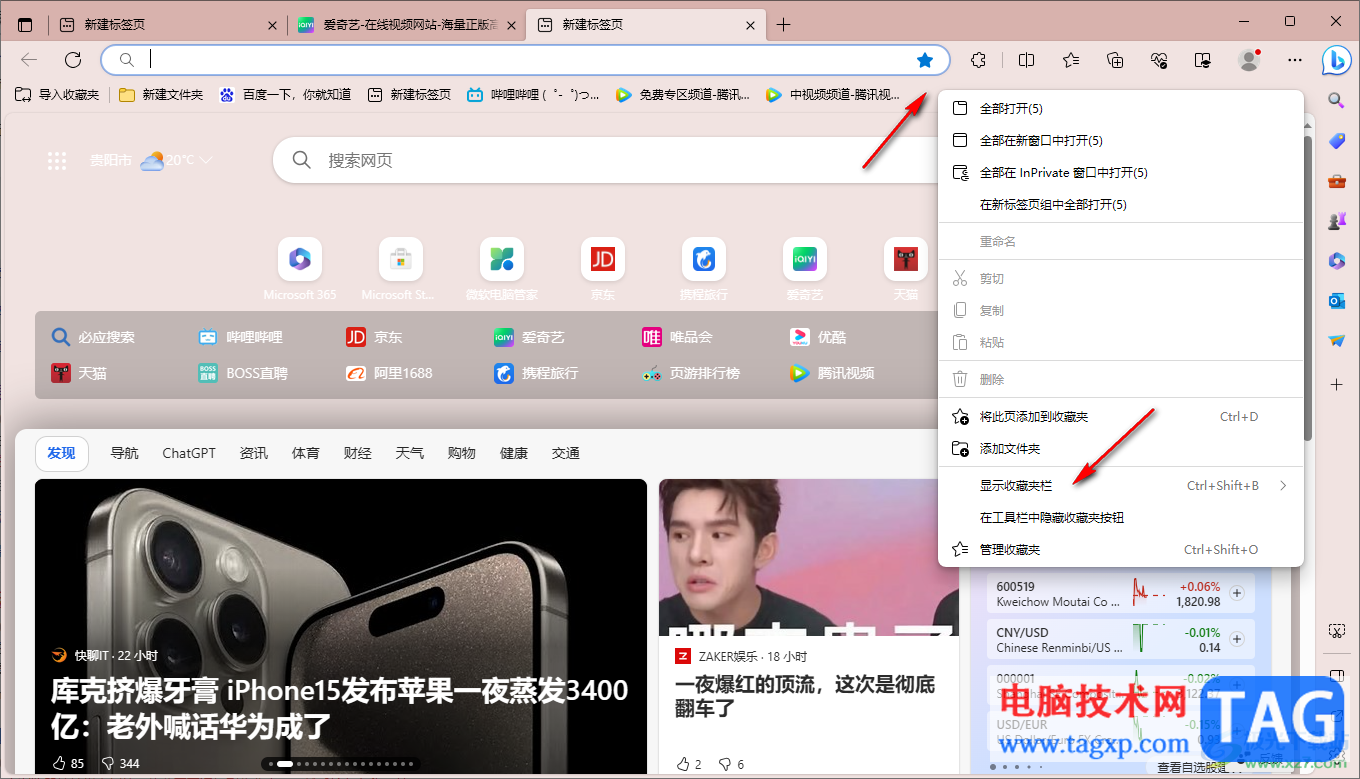Click the page vertical scrollbar
Viewport: 1360px width, 779px height.
(1310, 290)
